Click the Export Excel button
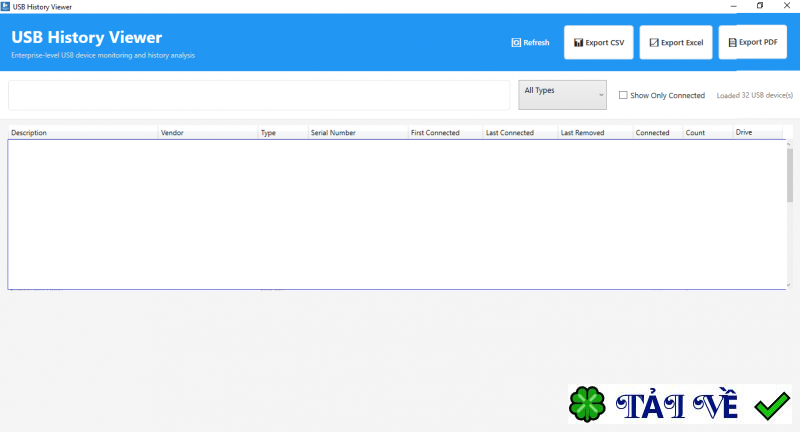The width and height of the screenshot is (800, 432). pyautogui.click(x=676, y=42)
